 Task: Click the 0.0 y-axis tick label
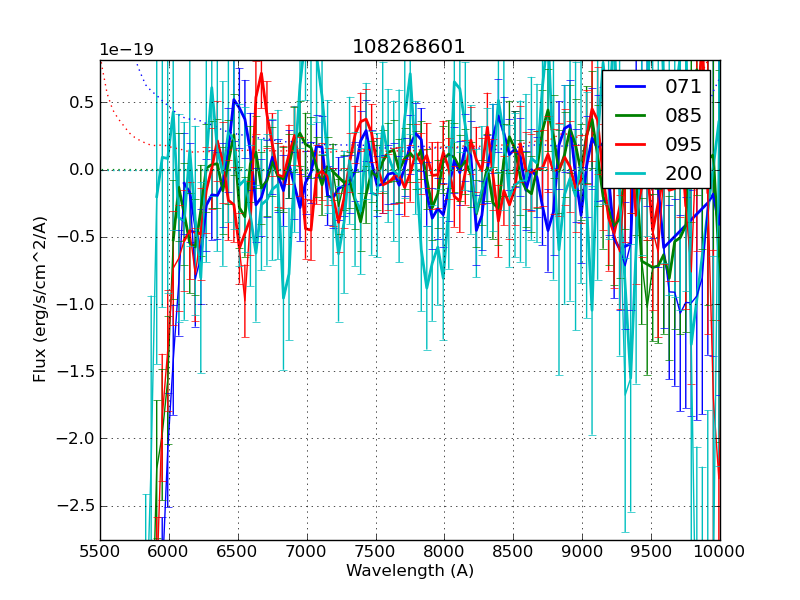79,169
